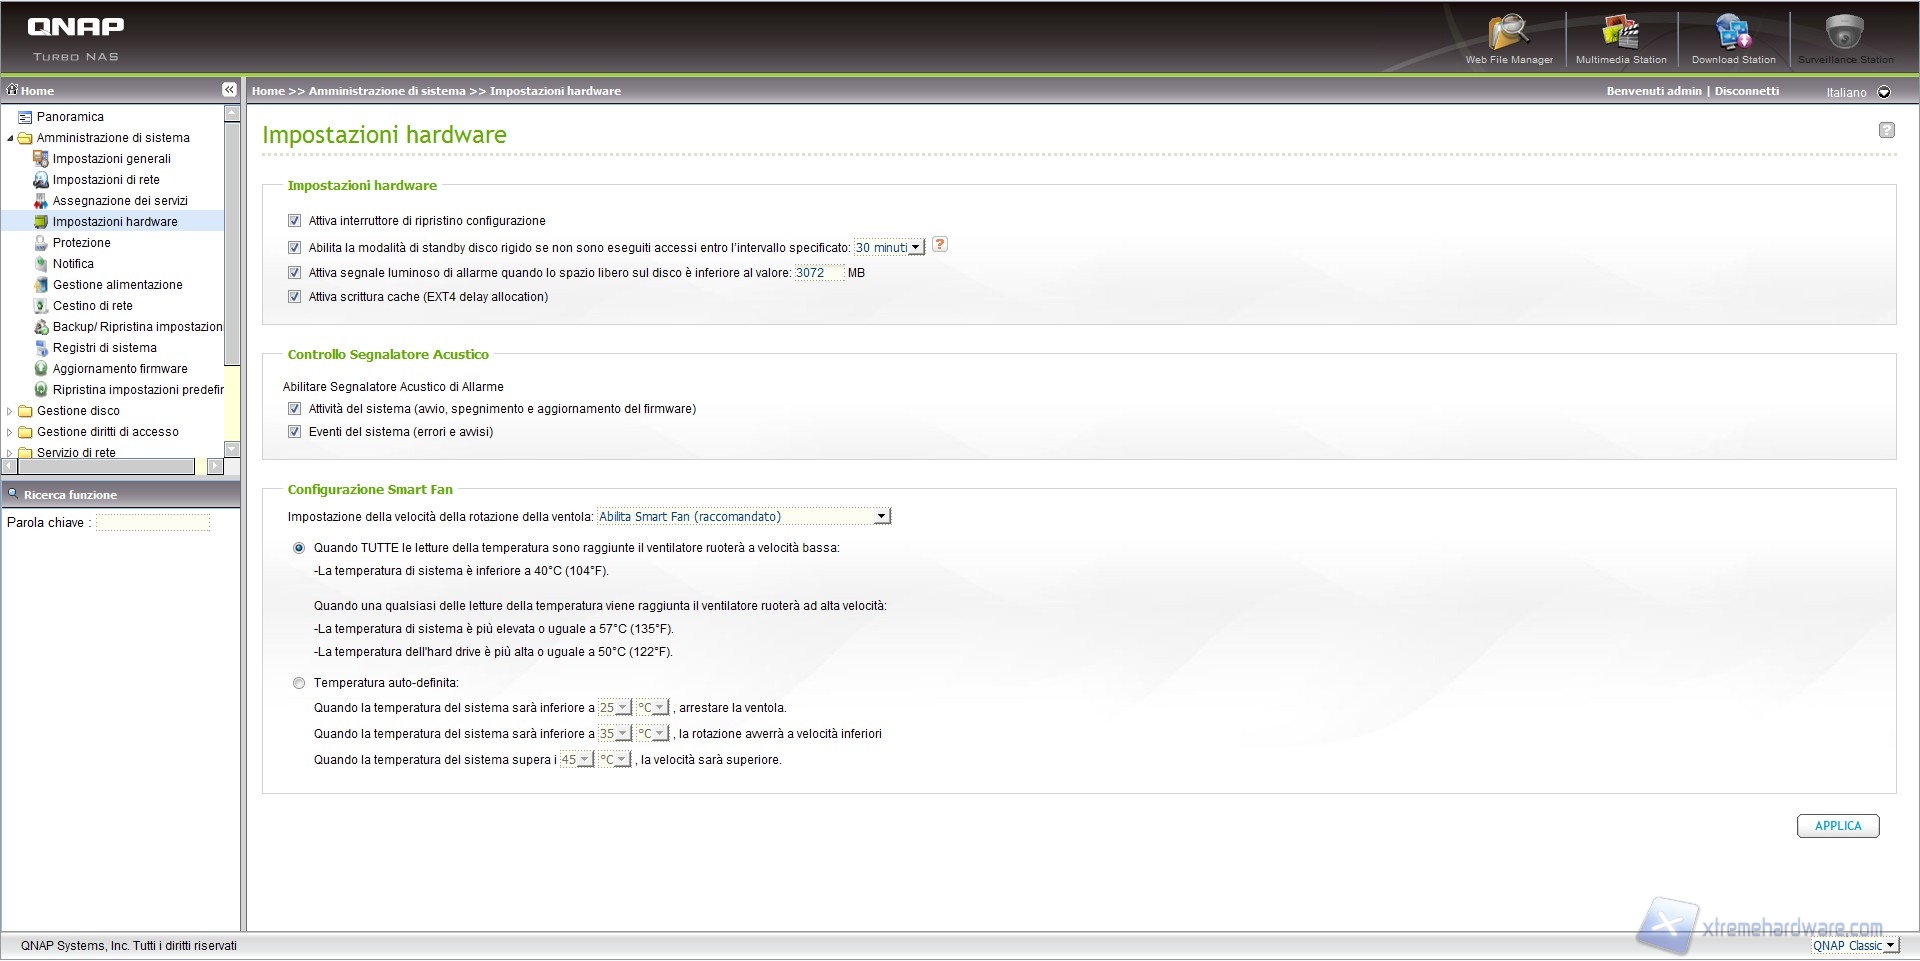Select Temperatura auto-definita radio button

tap(299, 684)
